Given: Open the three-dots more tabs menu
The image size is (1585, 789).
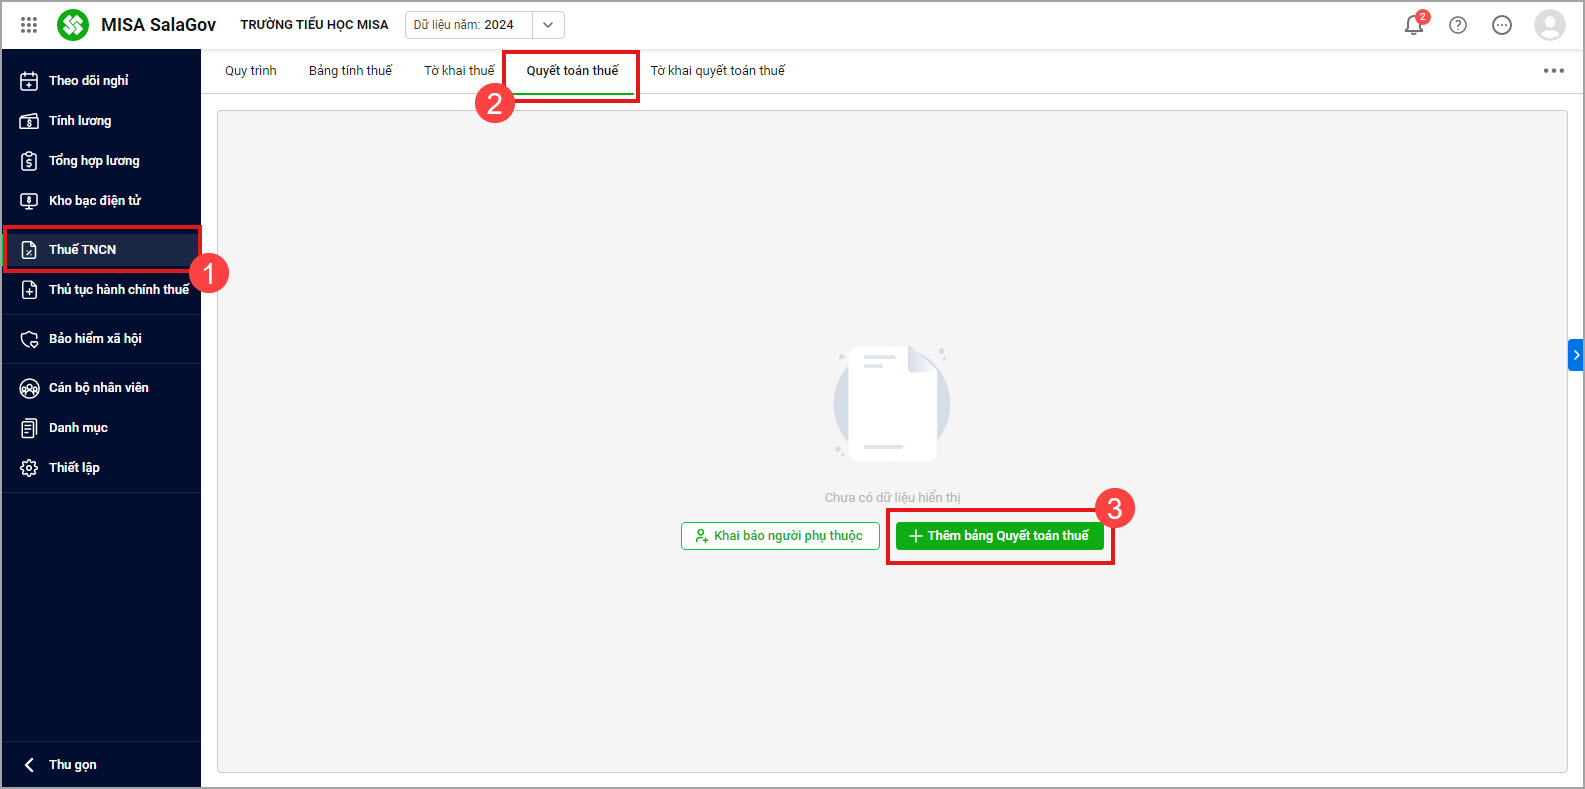Looking at the screenshot, I should point(1553,71).
